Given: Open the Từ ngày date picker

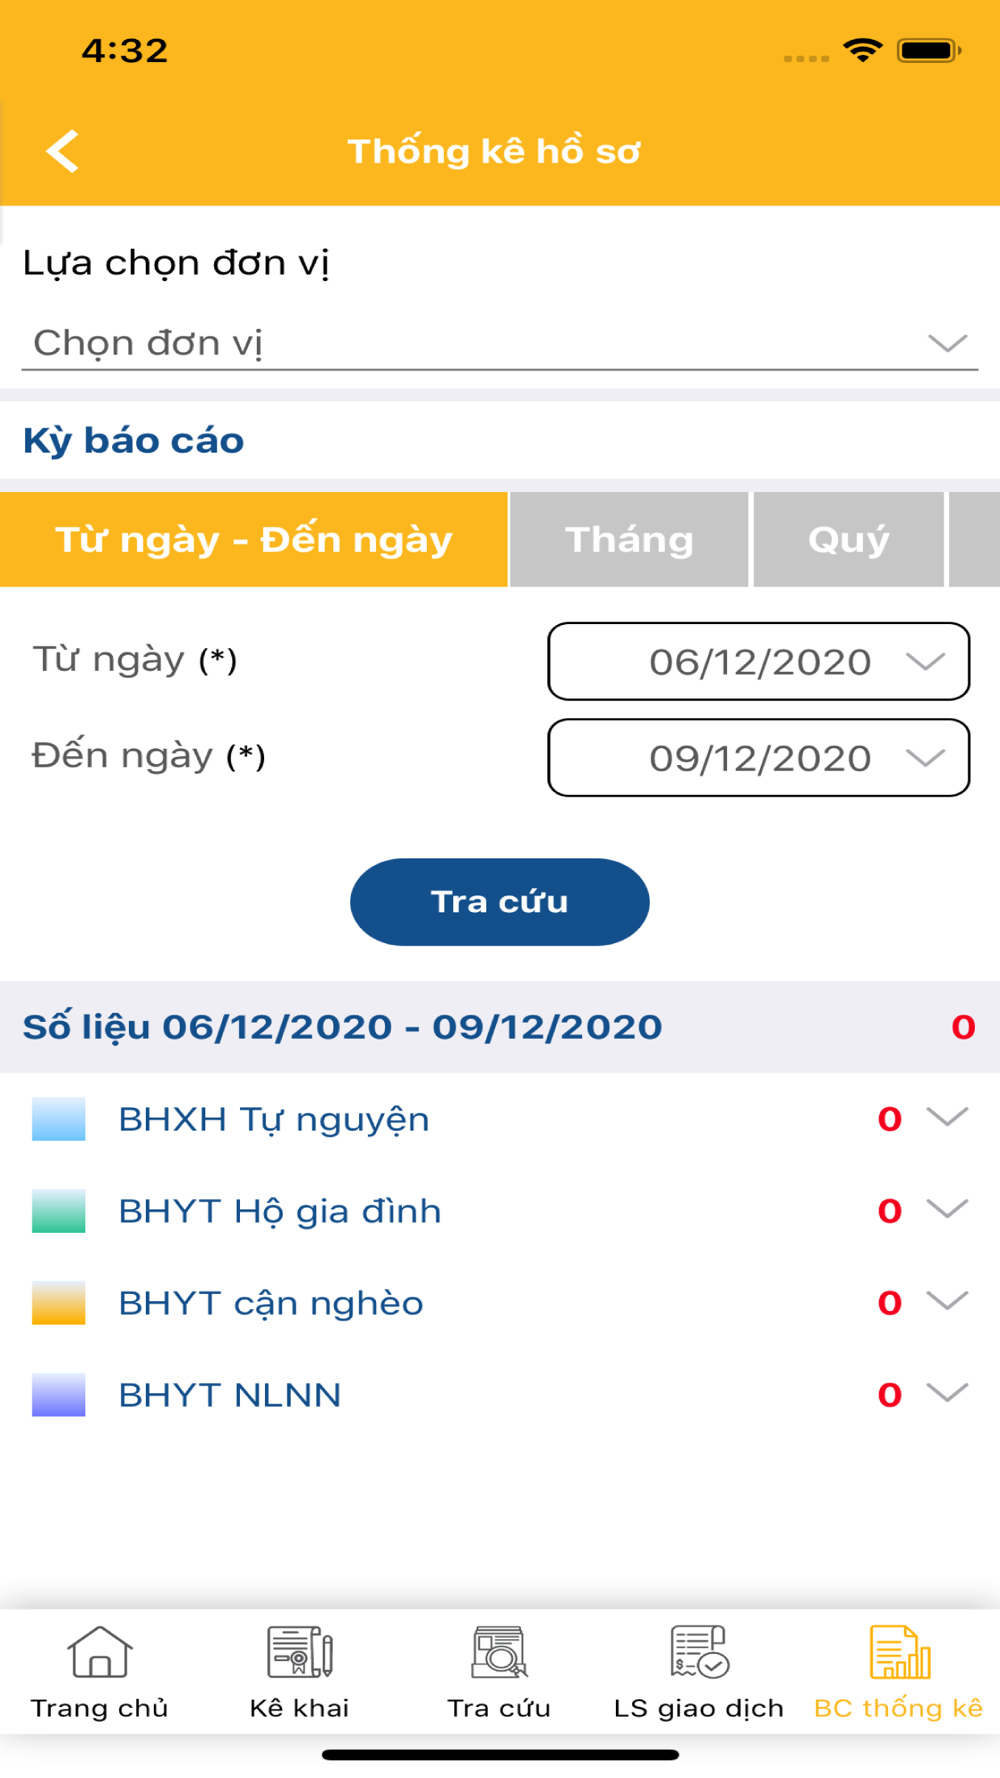Looking at the screenshot, I should [x=758, y=662].
